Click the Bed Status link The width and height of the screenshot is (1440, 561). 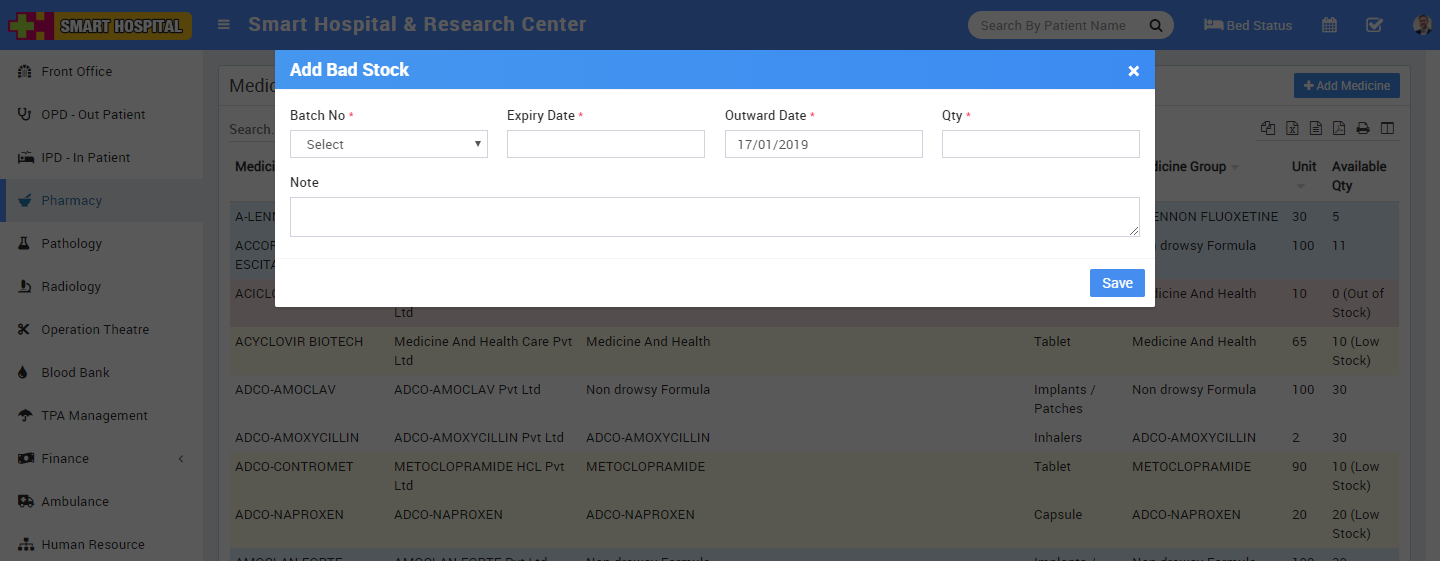click(x=1247, y=26)
